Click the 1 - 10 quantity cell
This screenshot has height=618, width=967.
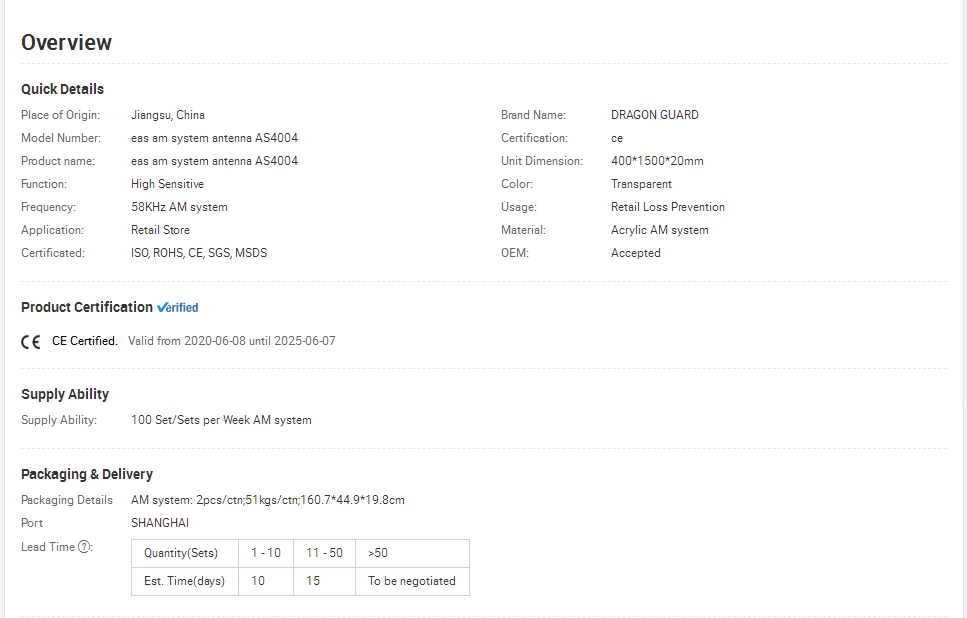click(x=266, y=553)
